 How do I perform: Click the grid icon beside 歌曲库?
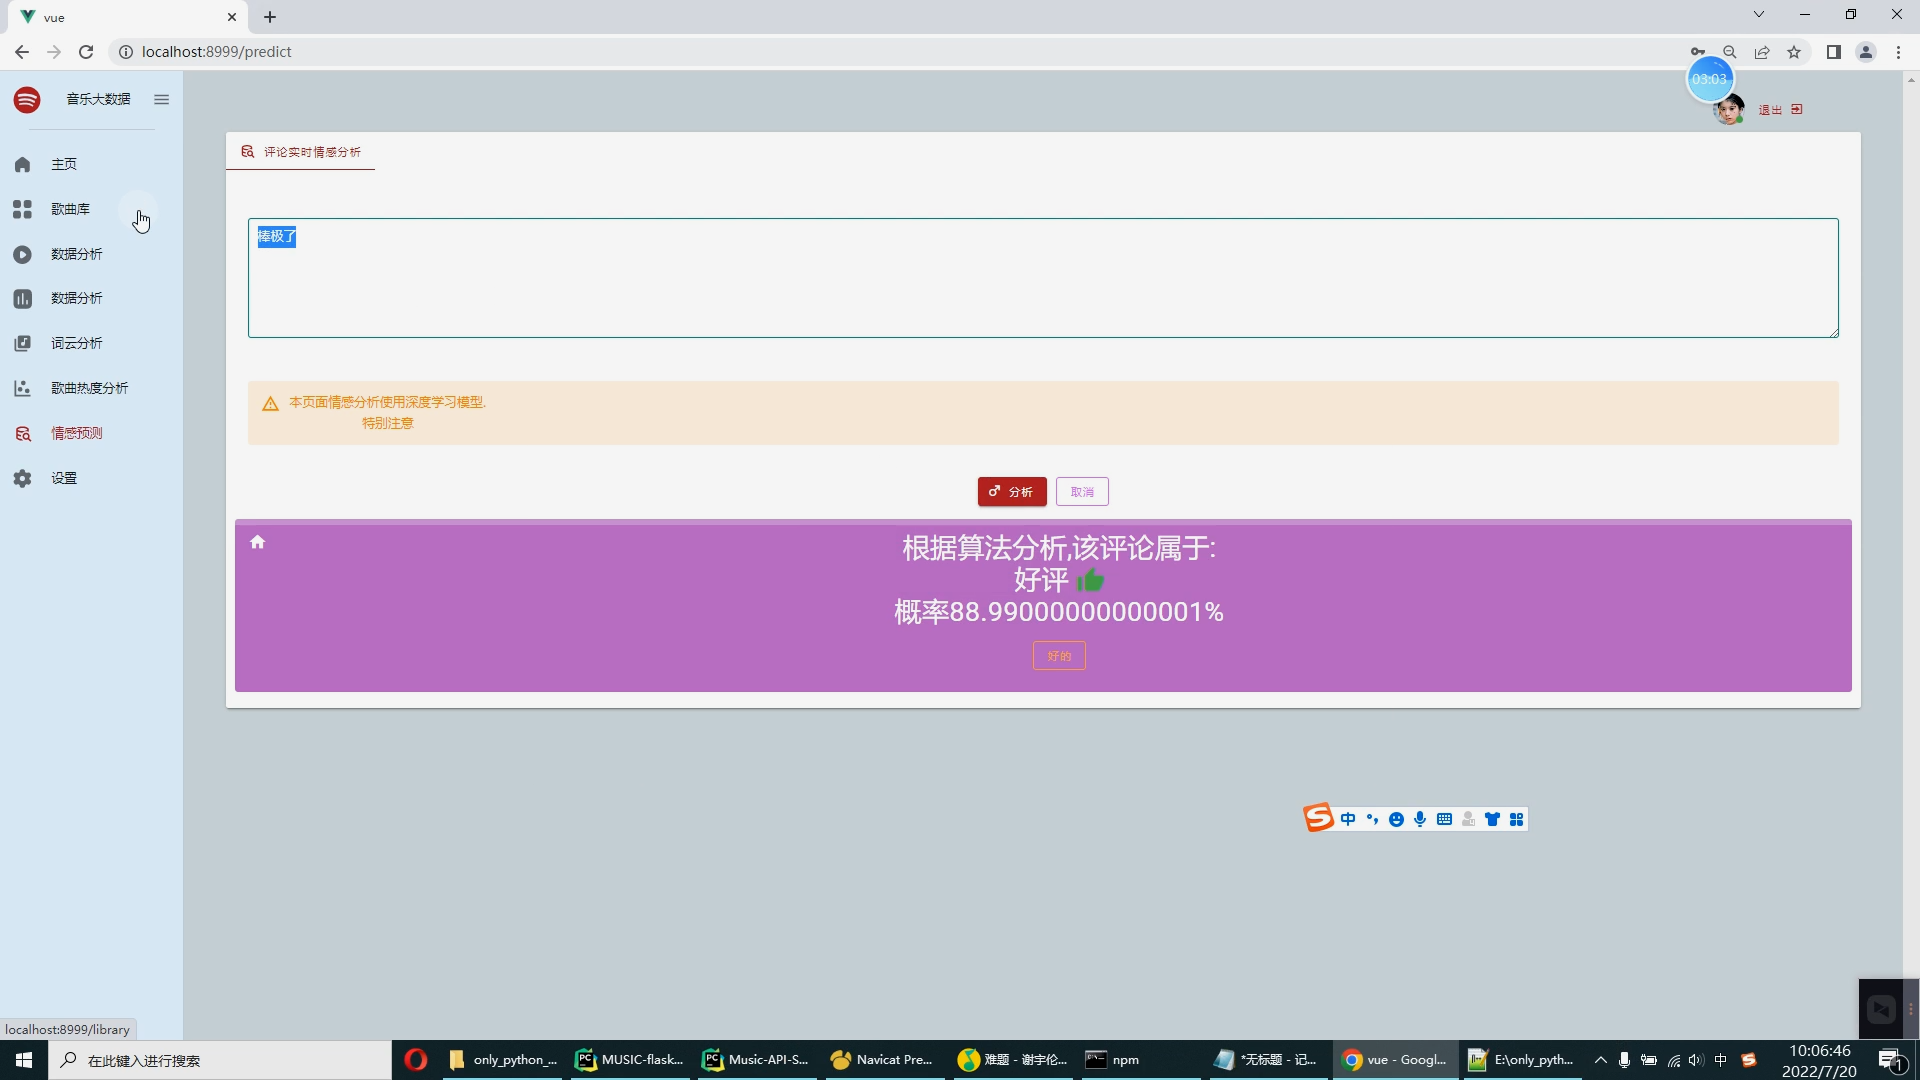pyautogui.click(x=22, y=209)
